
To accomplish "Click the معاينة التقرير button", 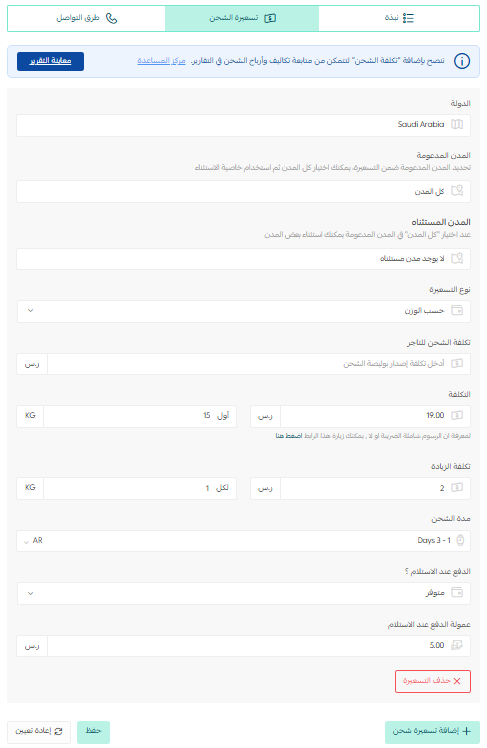I will point(51,61).
